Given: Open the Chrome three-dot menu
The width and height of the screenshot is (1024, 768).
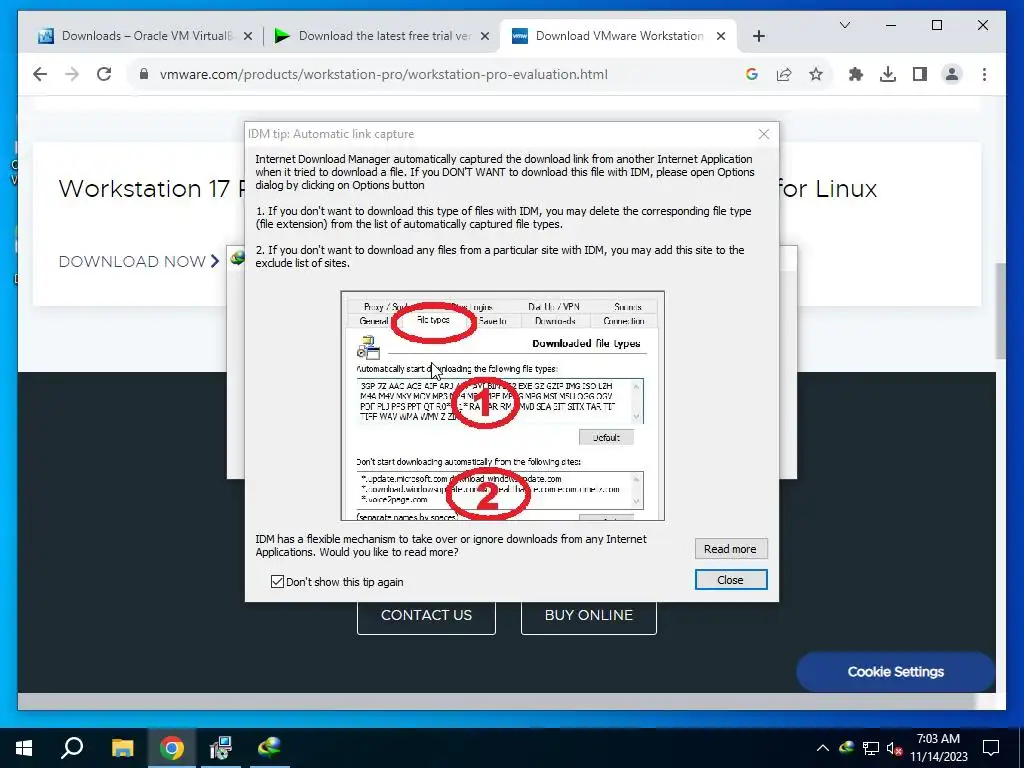Looking at the screenshot, I should click(x=984, y=74).
